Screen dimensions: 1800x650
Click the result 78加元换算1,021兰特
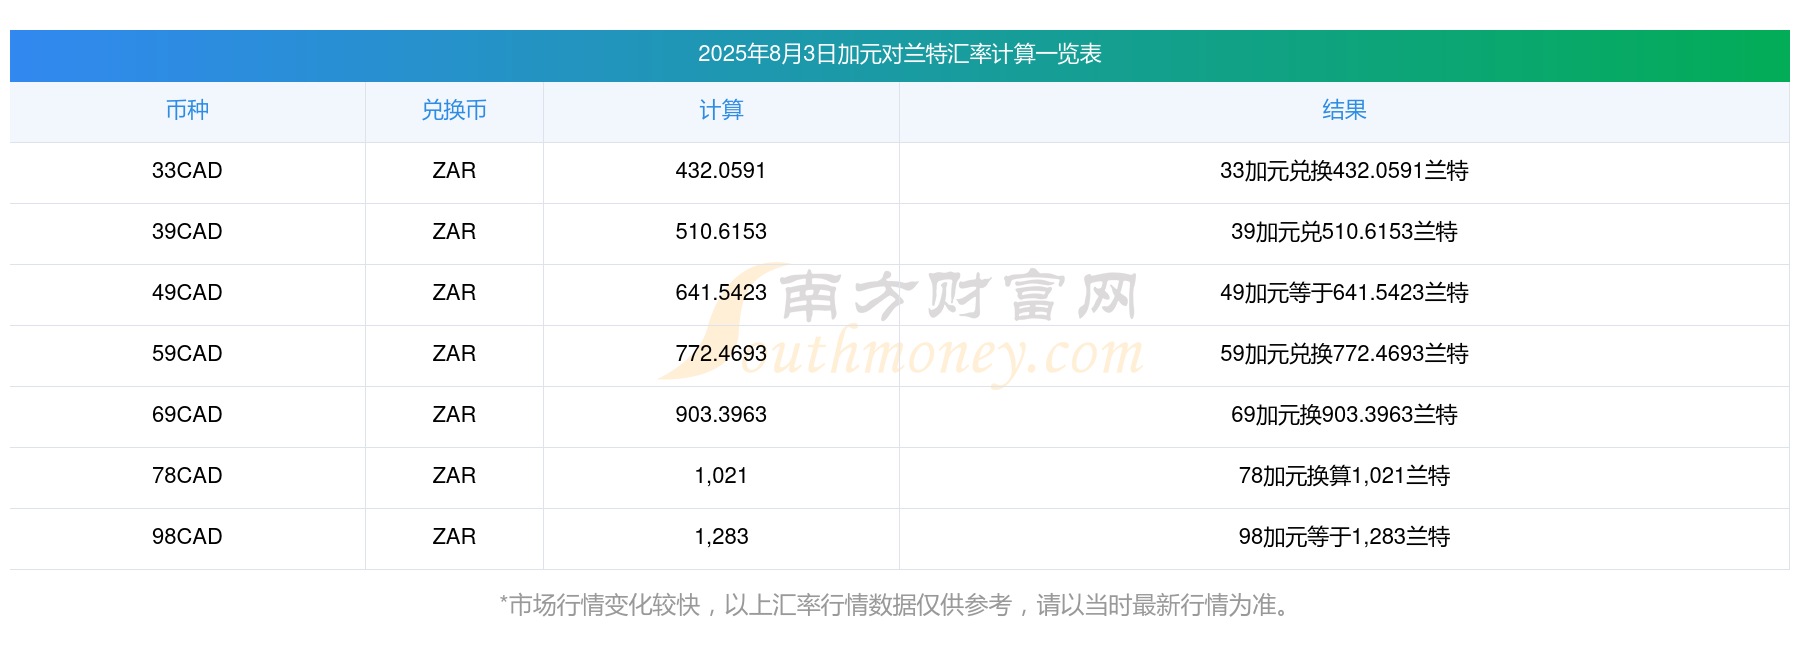(1344, 476)
